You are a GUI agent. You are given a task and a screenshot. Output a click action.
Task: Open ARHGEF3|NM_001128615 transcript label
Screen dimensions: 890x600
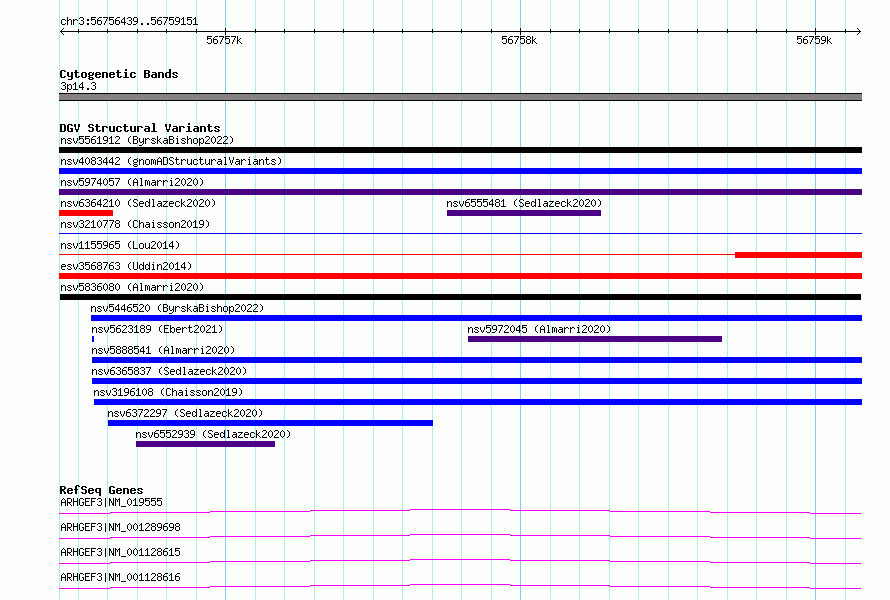pyautogui.click(x=120, y=552)
